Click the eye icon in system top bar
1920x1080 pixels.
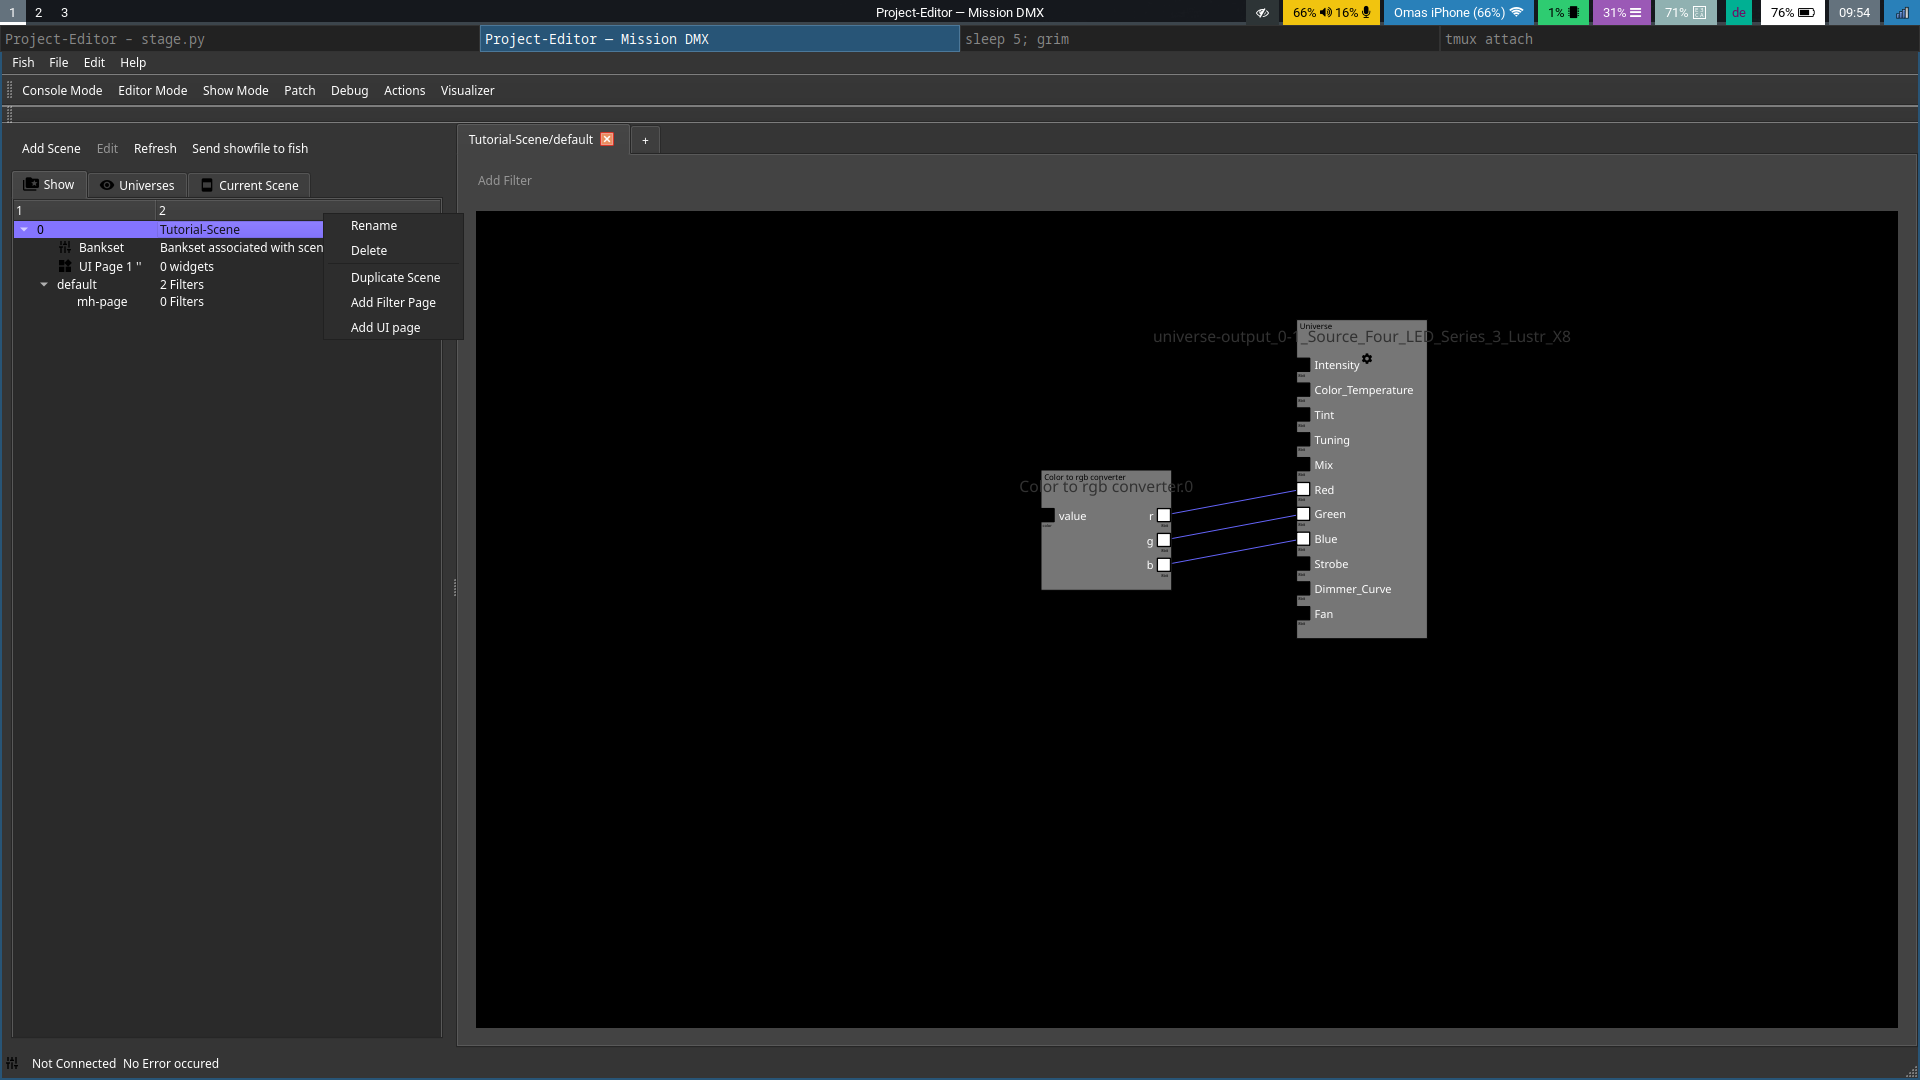click(1262, 13)
